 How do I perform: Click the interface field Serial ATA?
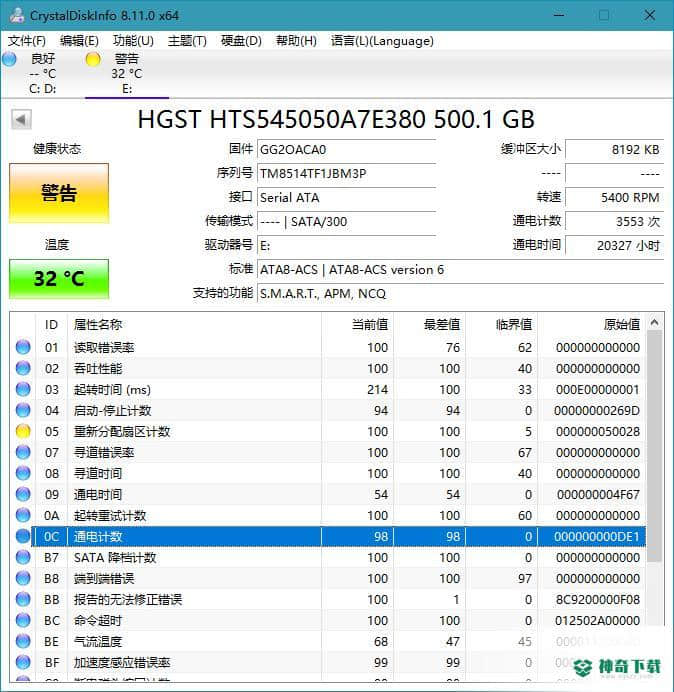point(346,197)
